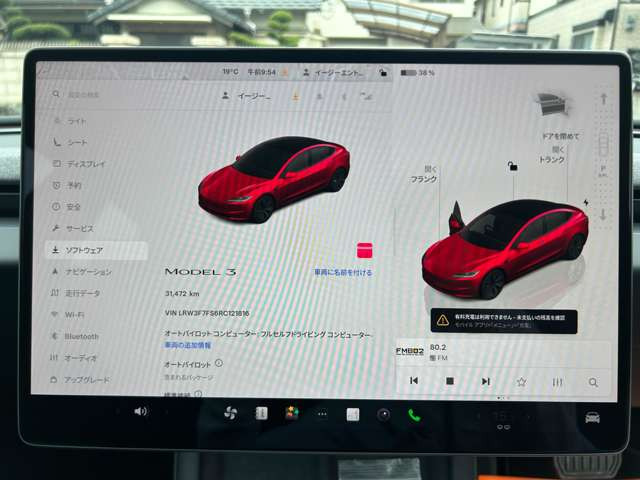The height and width of the screenshot is (480, 640).
Task: Tap the down arrow on gear strip
Action: tap(603, 214)
